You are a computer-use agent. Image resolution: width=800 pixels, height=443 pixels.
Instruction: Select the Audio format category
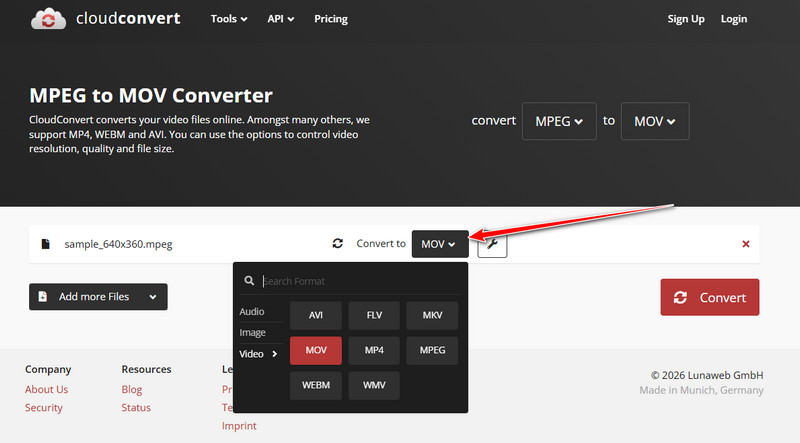252,312
